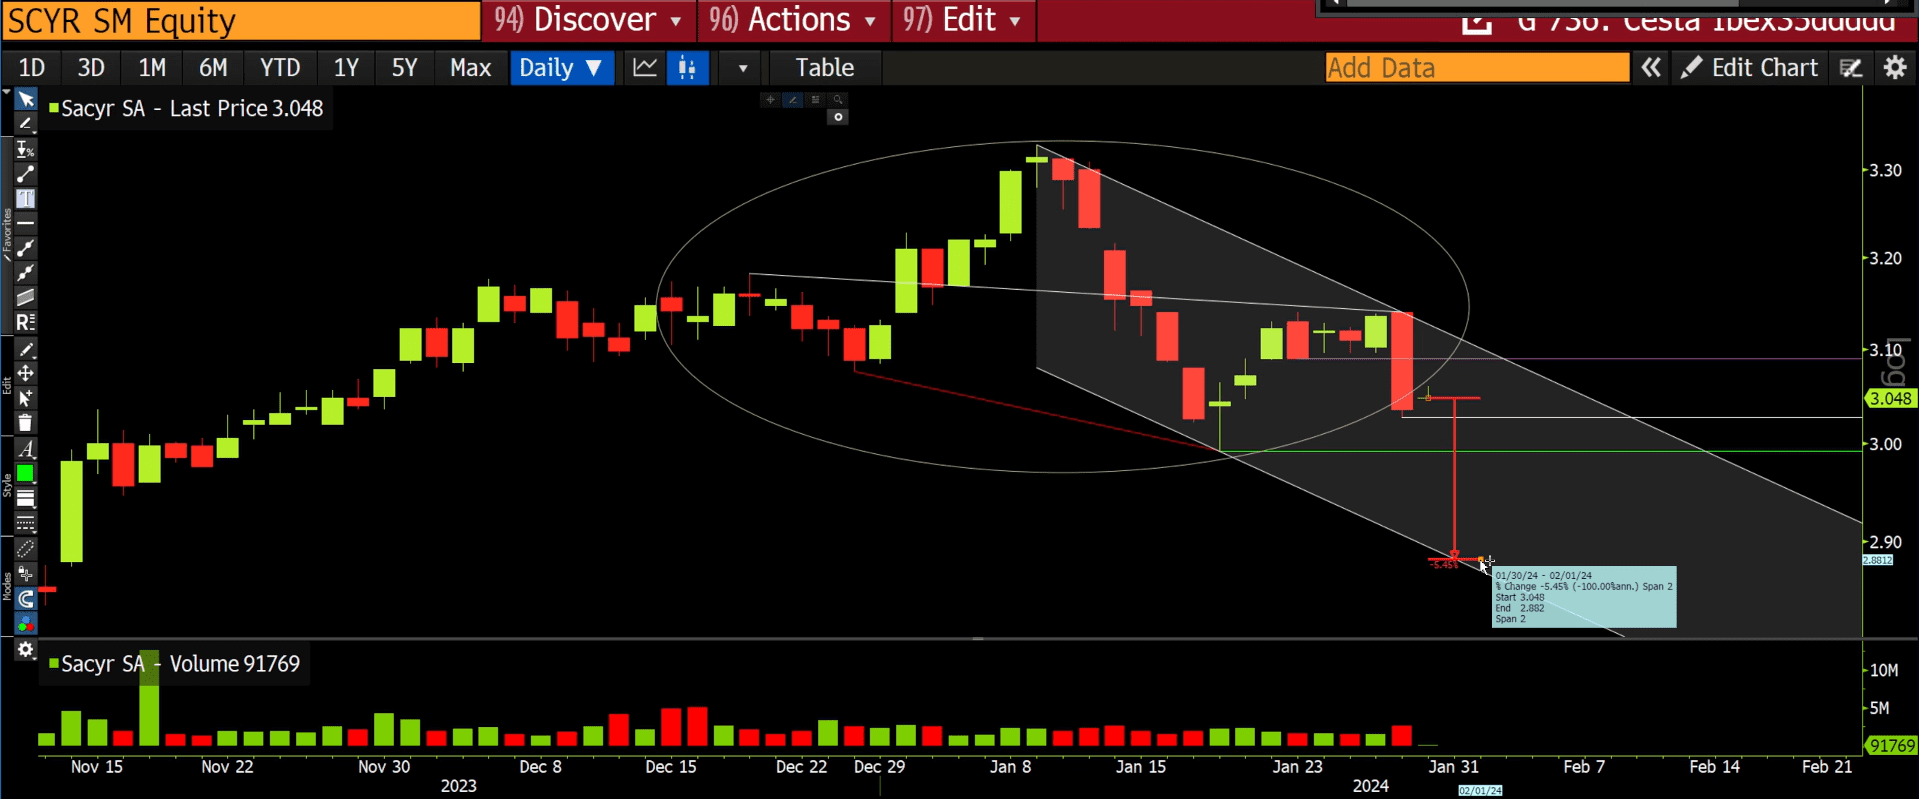Open the annotations list edit icon
The width and height of the screenshot is (1919, 799).
coord(1851,67)
